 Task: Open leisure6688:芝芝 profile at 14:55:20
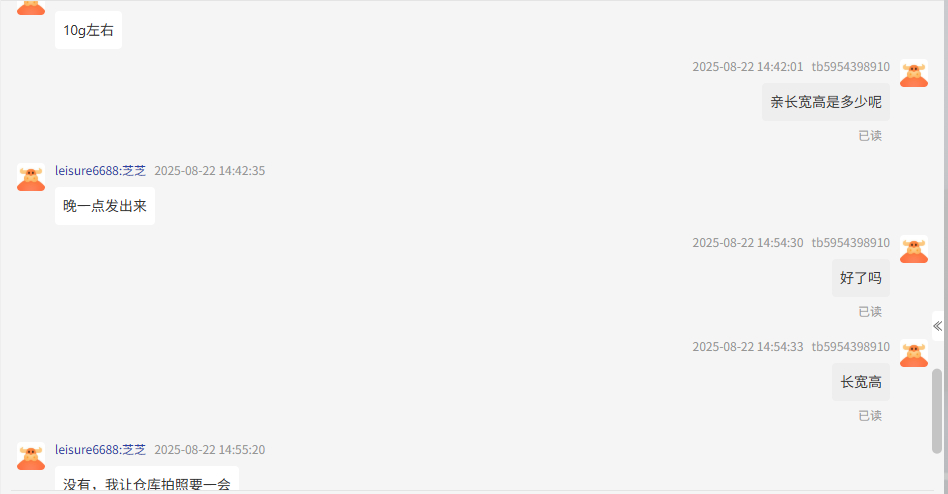100,449
